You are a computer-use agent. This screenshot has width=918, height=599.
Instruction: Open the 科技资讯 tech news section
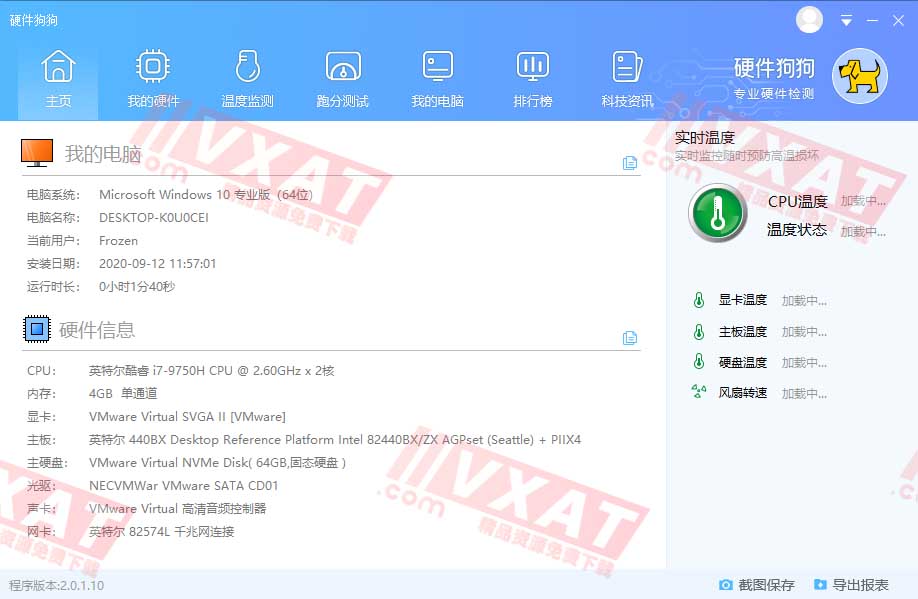(627, 77)
